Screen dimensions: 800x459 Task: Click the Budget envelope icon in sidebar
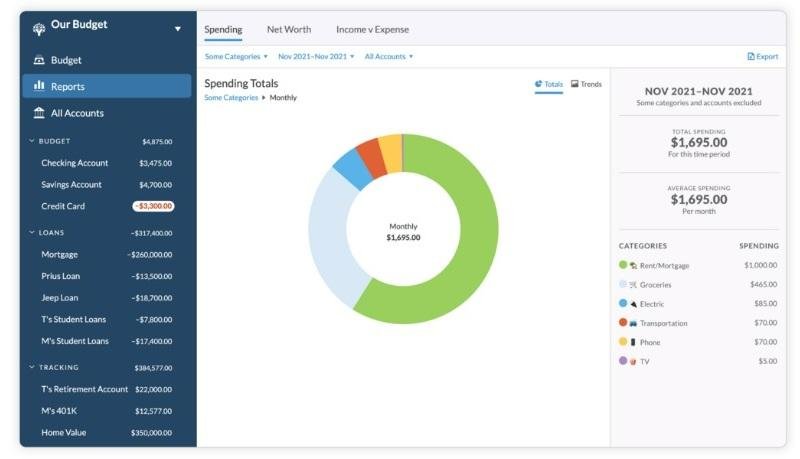(39, 60)
